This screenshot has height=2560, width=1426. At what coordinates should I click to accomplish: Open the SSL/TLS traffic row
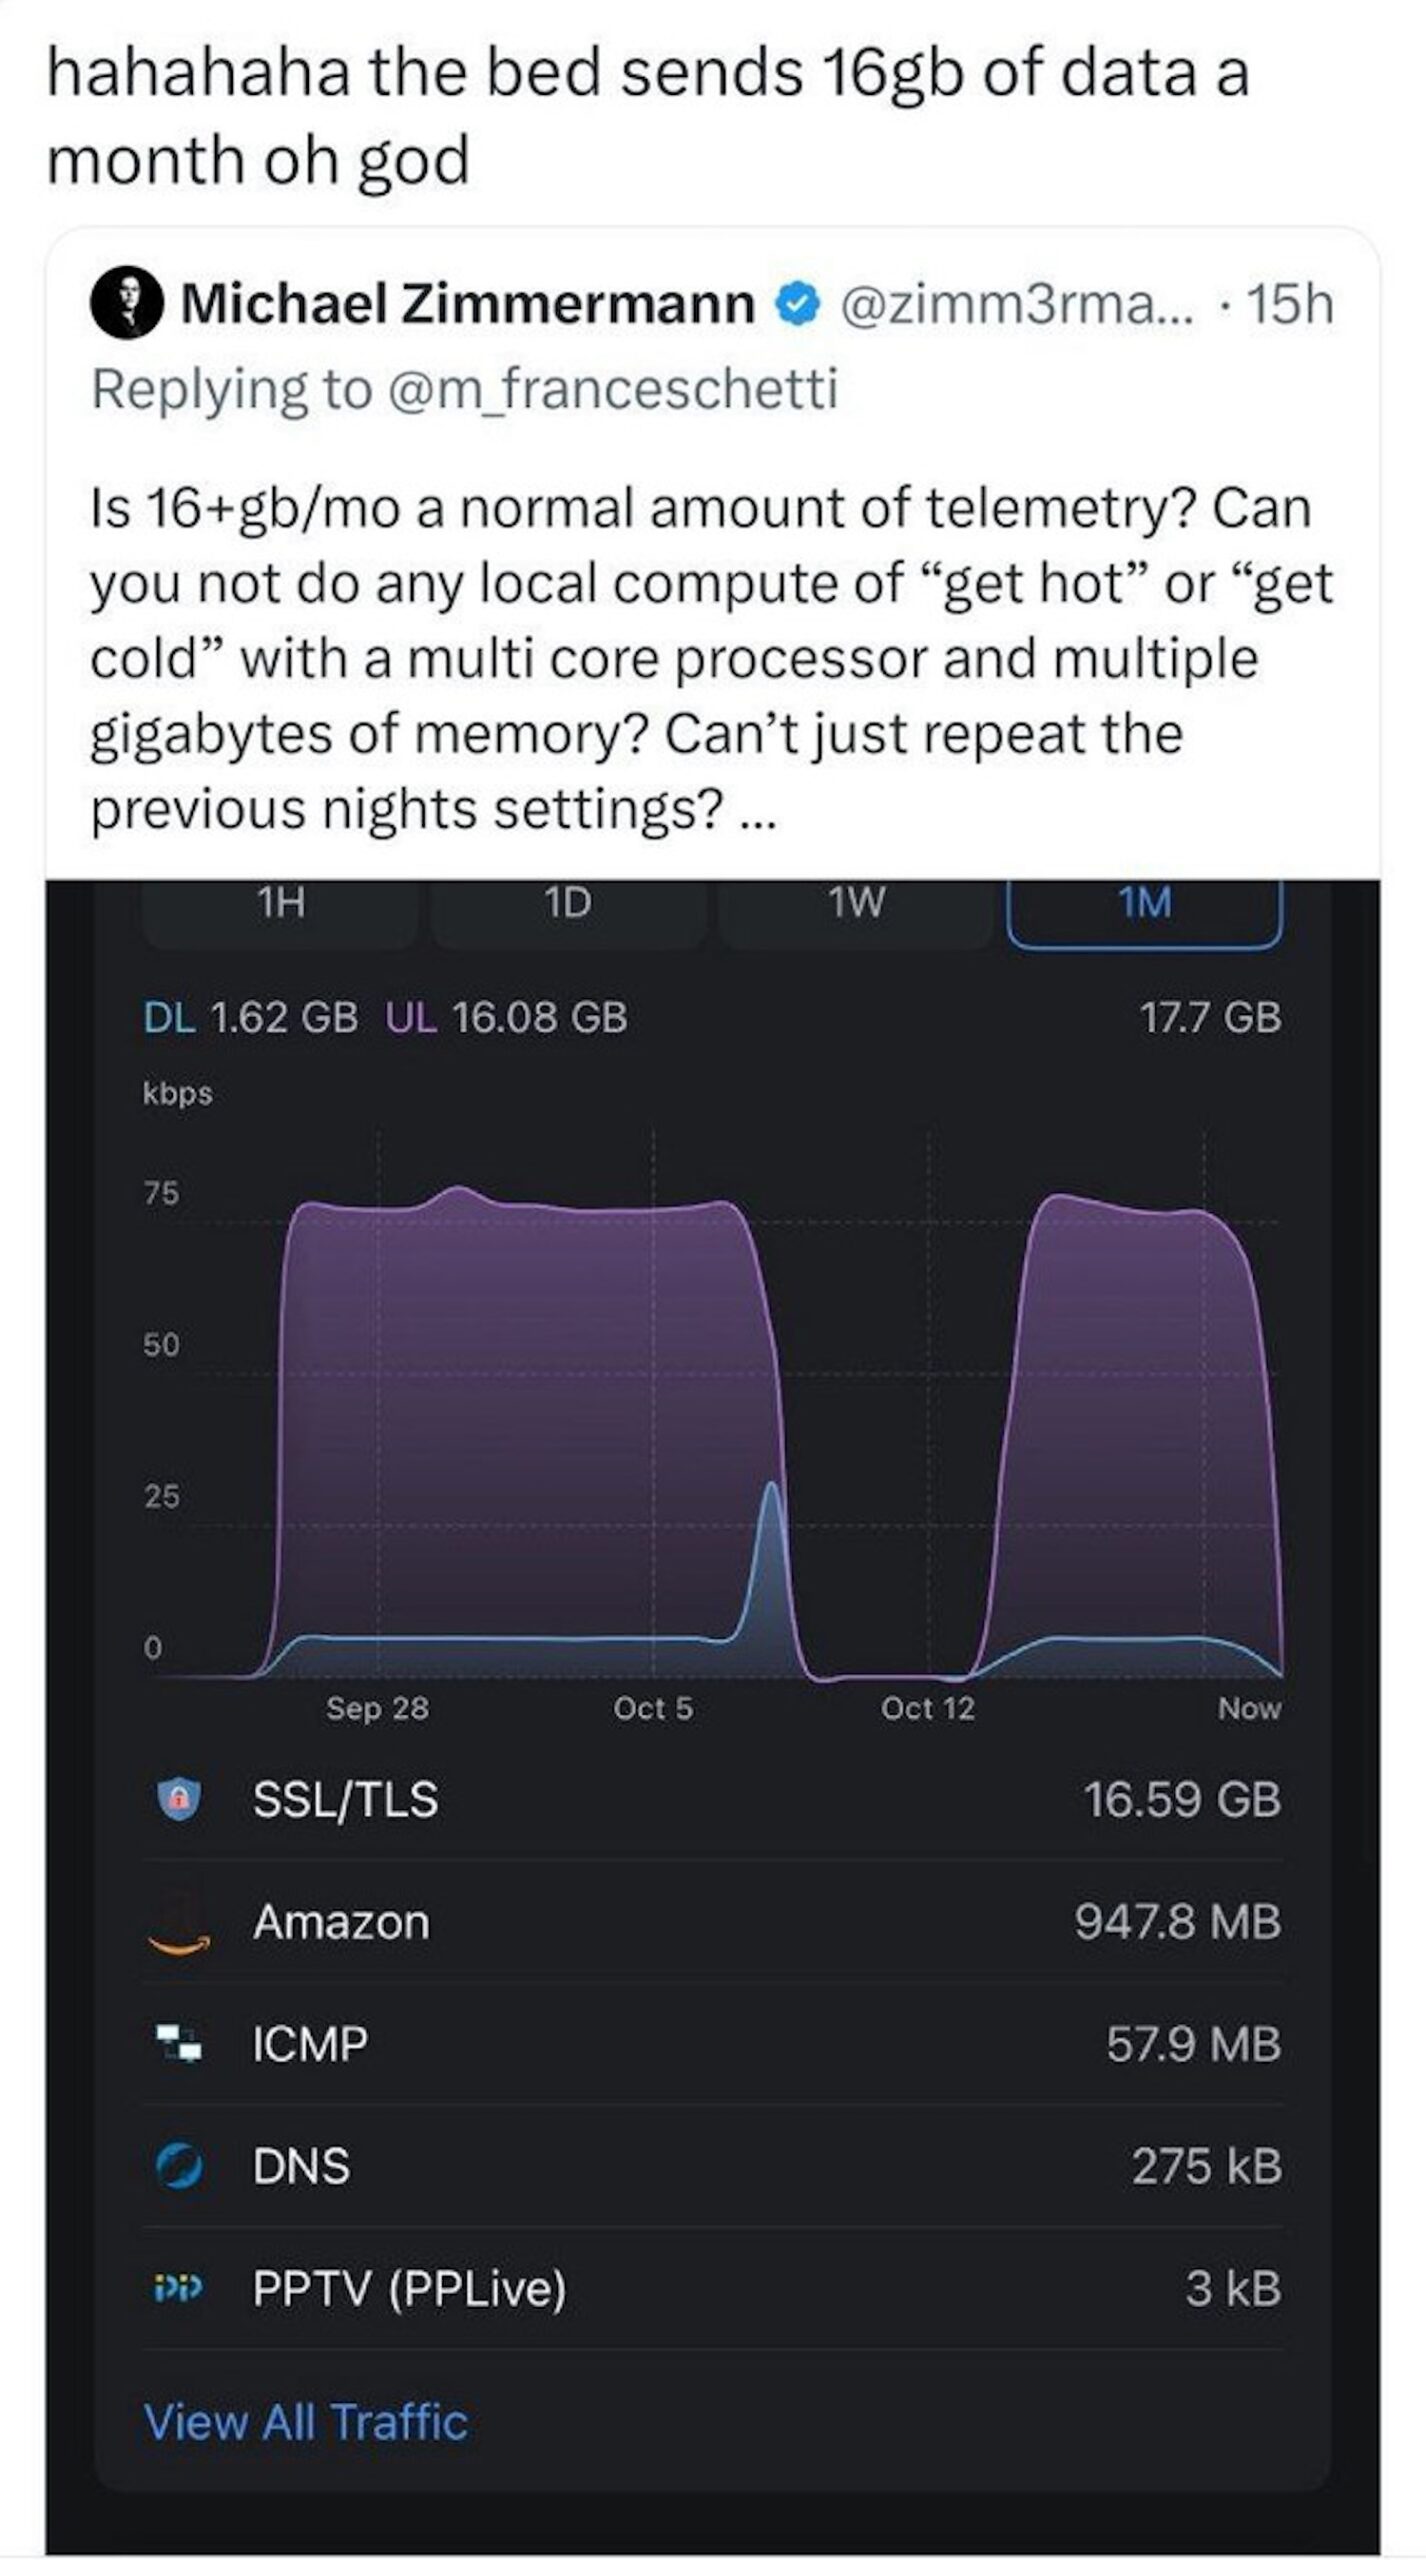pyautogui.click(x=712, y=1799)
